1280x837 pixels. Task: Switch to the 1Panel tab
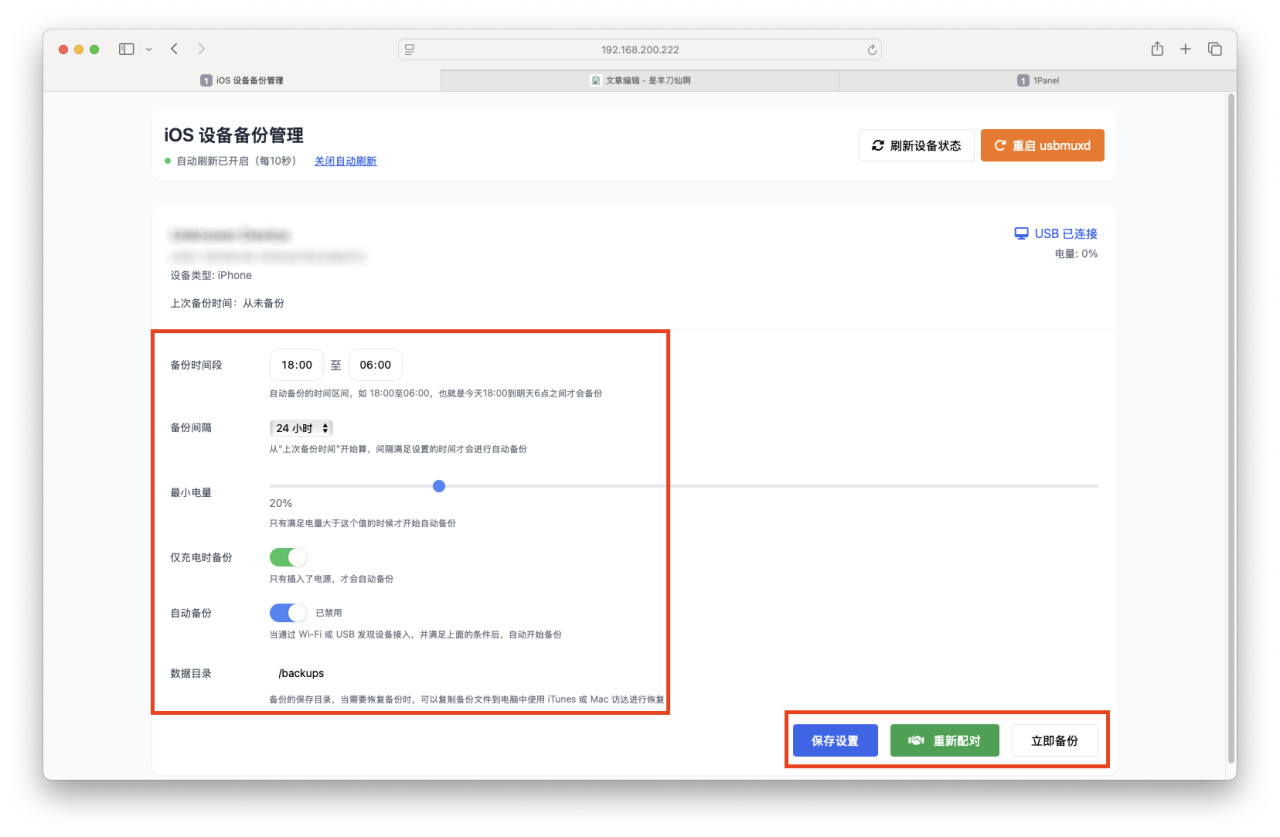[1037, 80]
